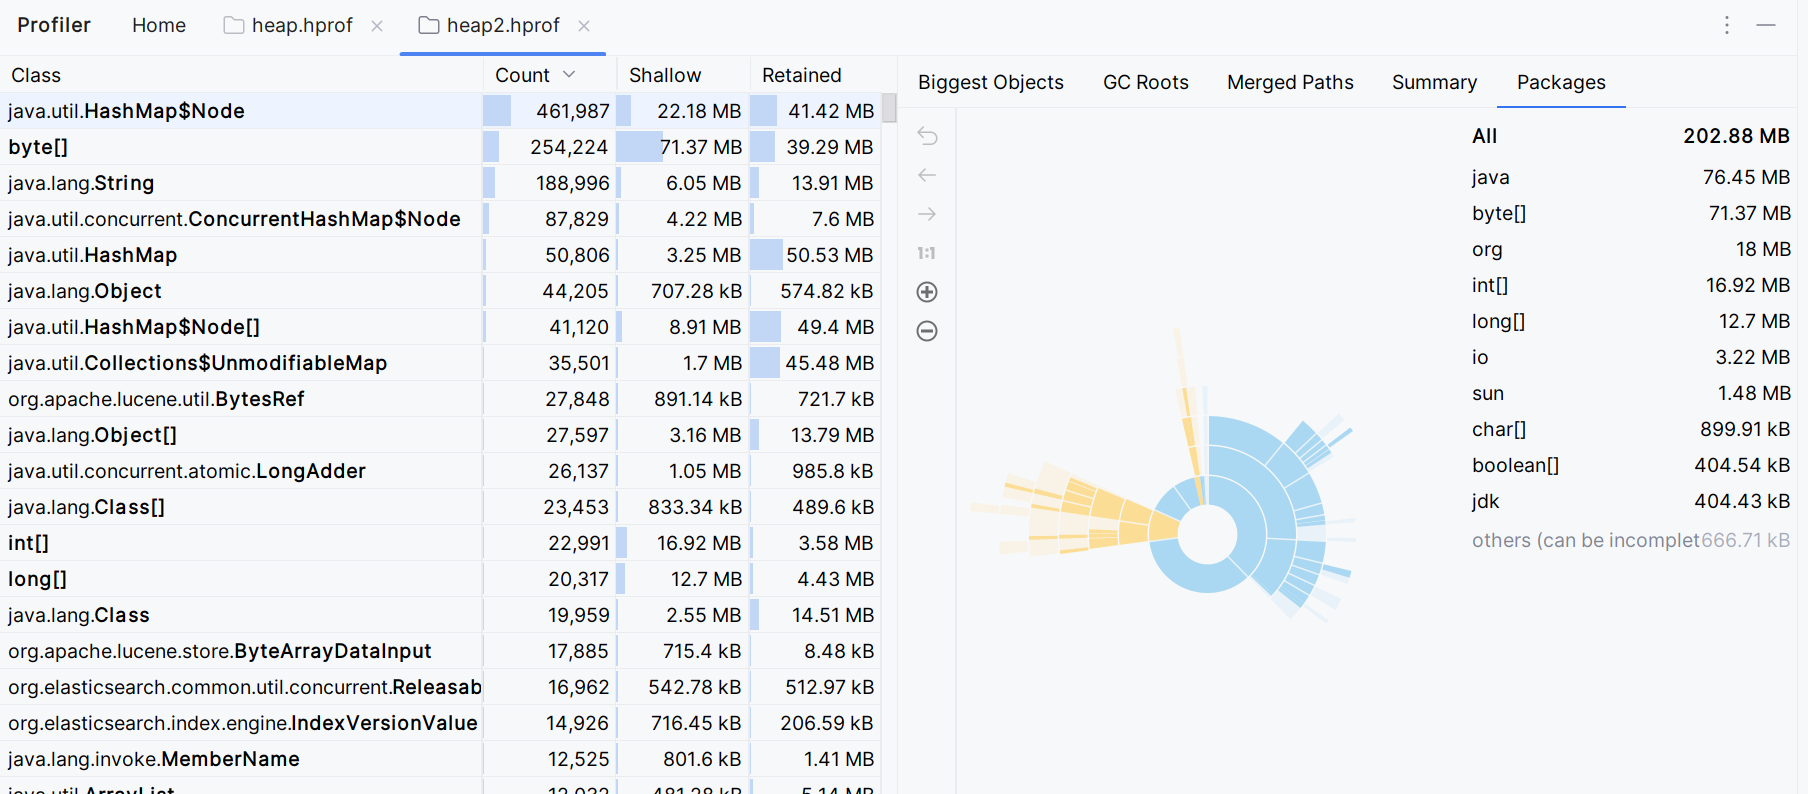Go to the Profiler Home tab
1808x794 pixels.
coord(159,25)
